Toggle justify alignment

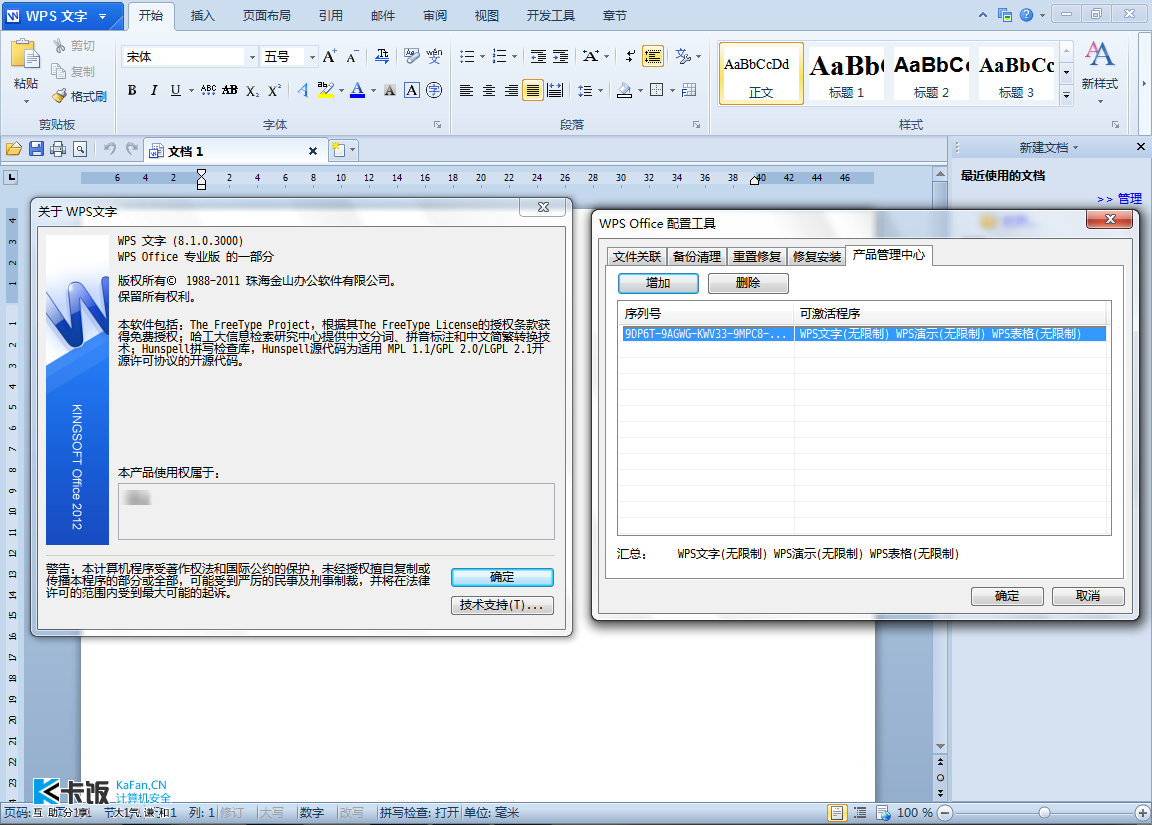[533, 90]
